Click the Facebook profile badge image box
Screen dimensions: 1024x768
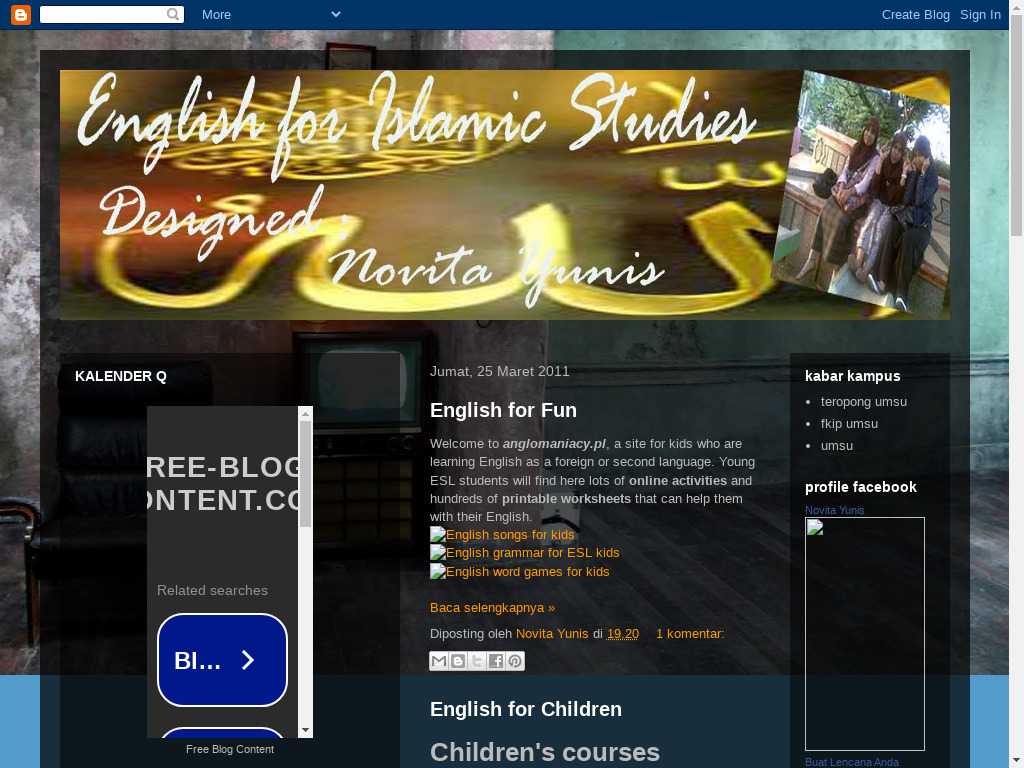[865, 634]
